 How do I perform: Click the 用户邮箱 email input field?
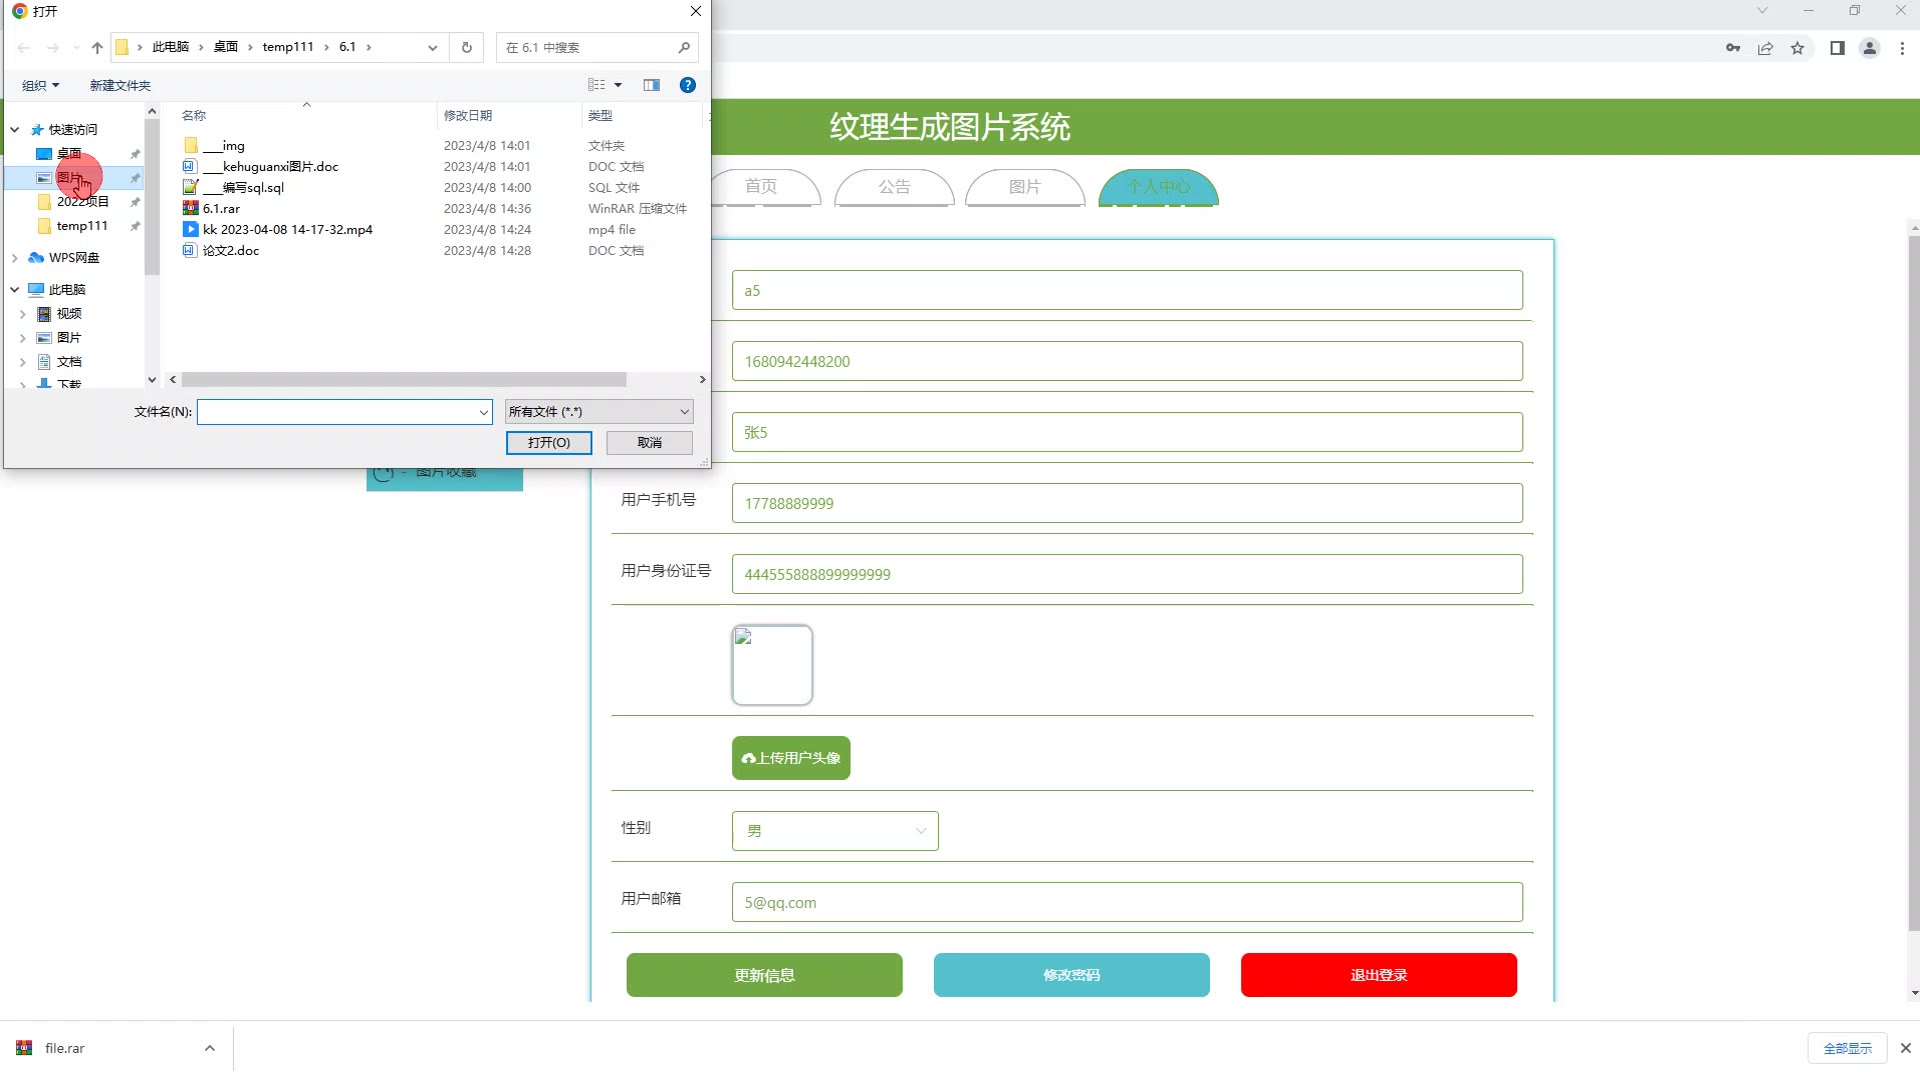tap(1126, 902)
